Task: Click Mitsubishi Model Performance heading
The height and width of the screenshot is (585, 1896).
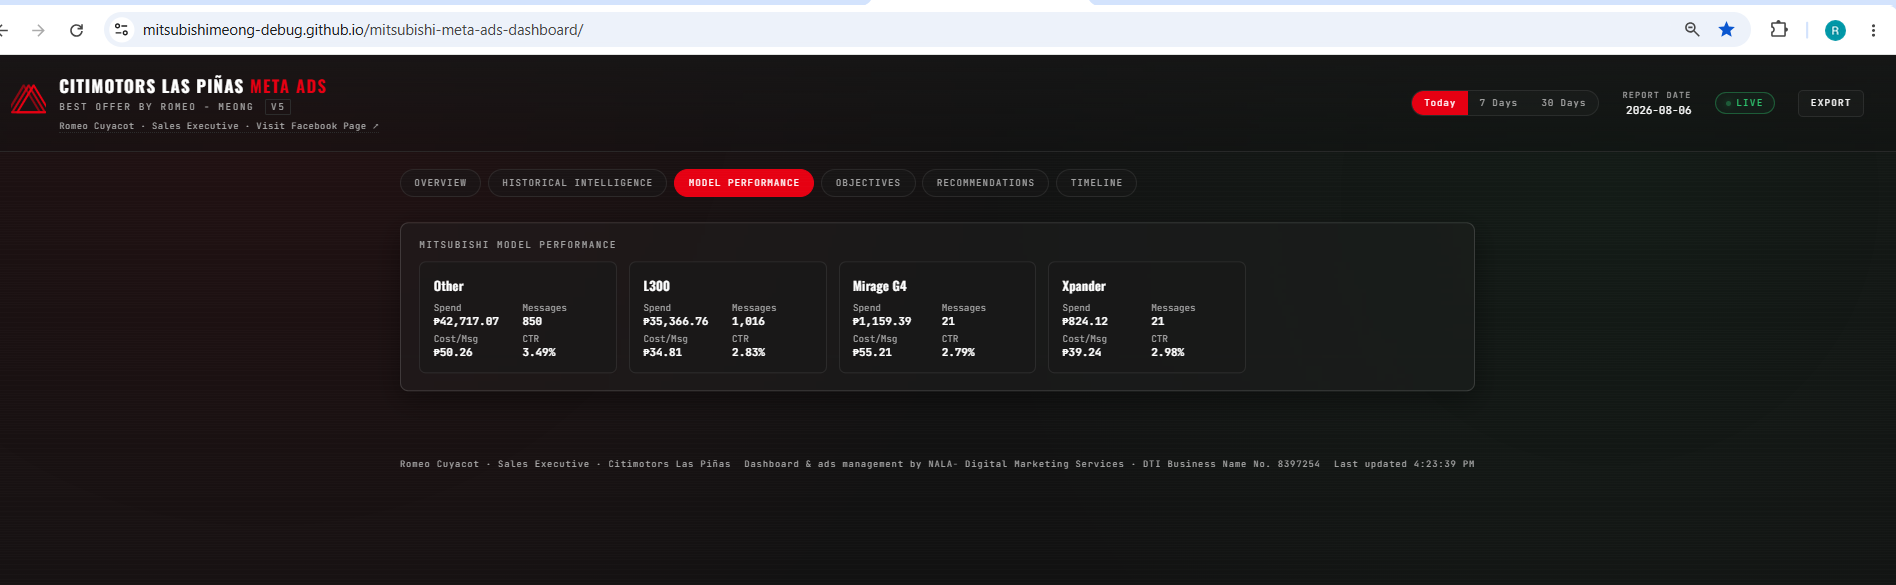Action: [x=517, y=245]
